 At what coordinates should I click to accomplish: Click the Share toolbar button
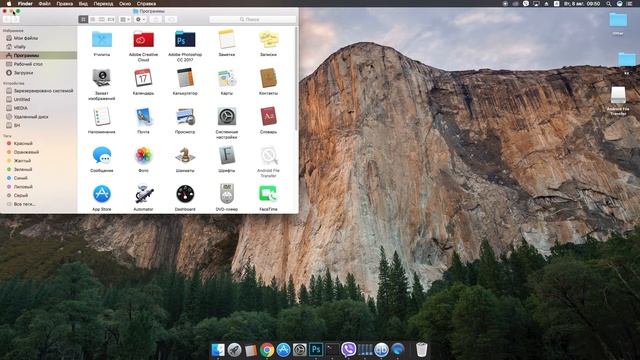[156, 19]
